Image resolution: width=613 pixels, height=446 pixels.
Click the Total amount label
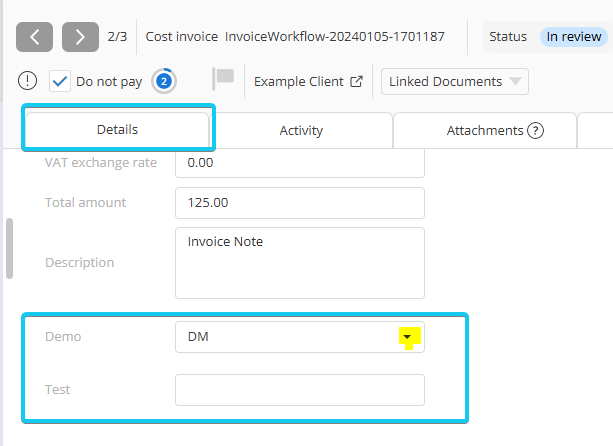[86, 202]
